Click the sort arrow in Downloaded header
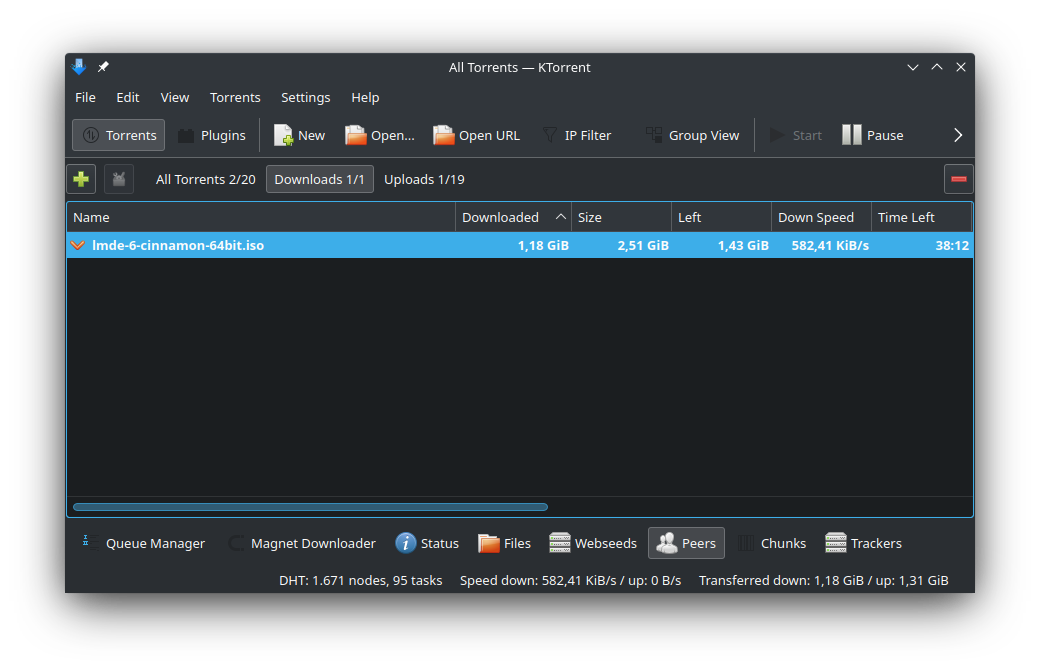 pos(560,217)
